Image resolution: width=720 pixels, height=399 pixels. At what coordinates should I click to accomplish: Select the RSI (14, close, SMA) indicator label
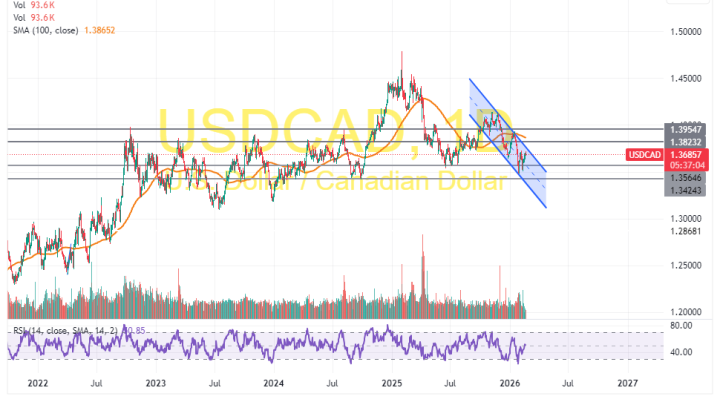(x=65, y=331)
